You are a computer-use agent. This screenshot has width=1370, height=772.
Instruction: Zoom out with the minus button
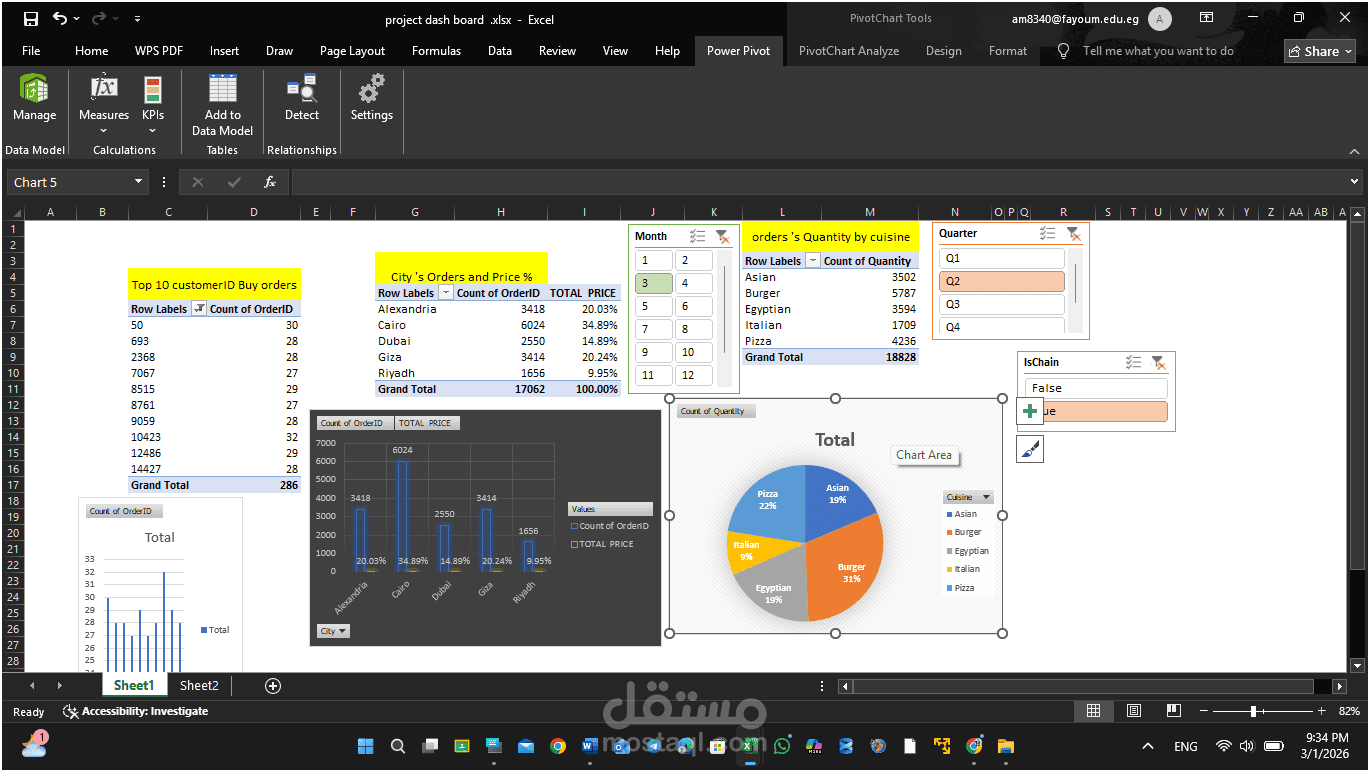click(1203, 711)
